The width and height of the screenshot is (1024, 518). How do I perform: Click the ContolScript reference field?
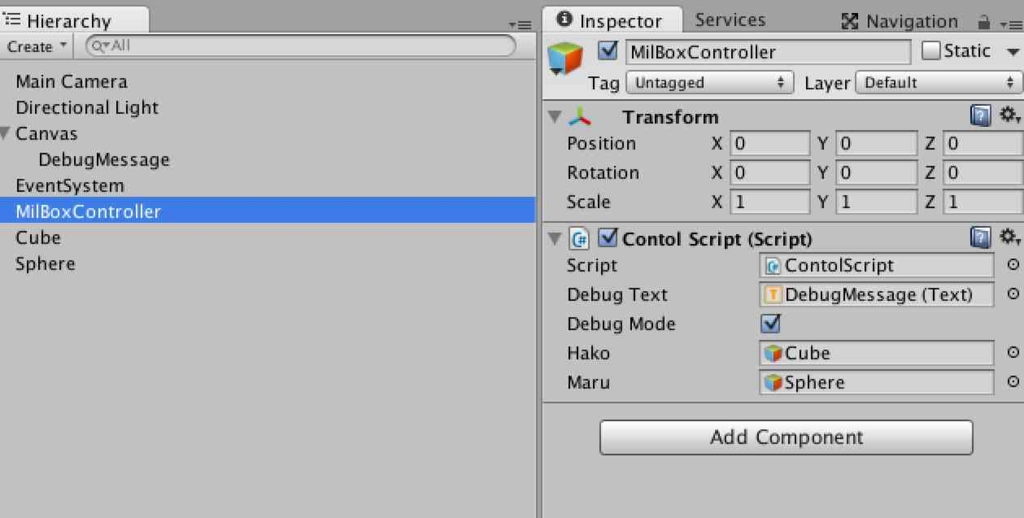coord(876,265)
